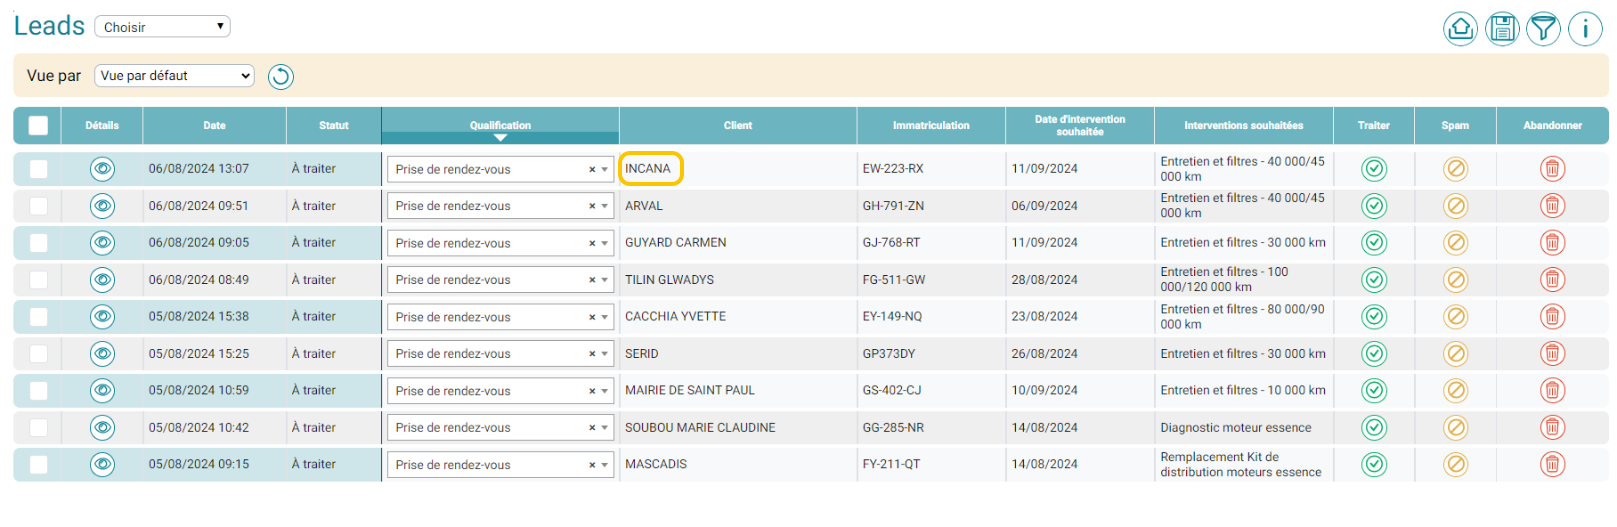Click the refresh view circular arrow icon
Image resolution: width=1617 pixels, height=527 pixels.
coord(281,77)
